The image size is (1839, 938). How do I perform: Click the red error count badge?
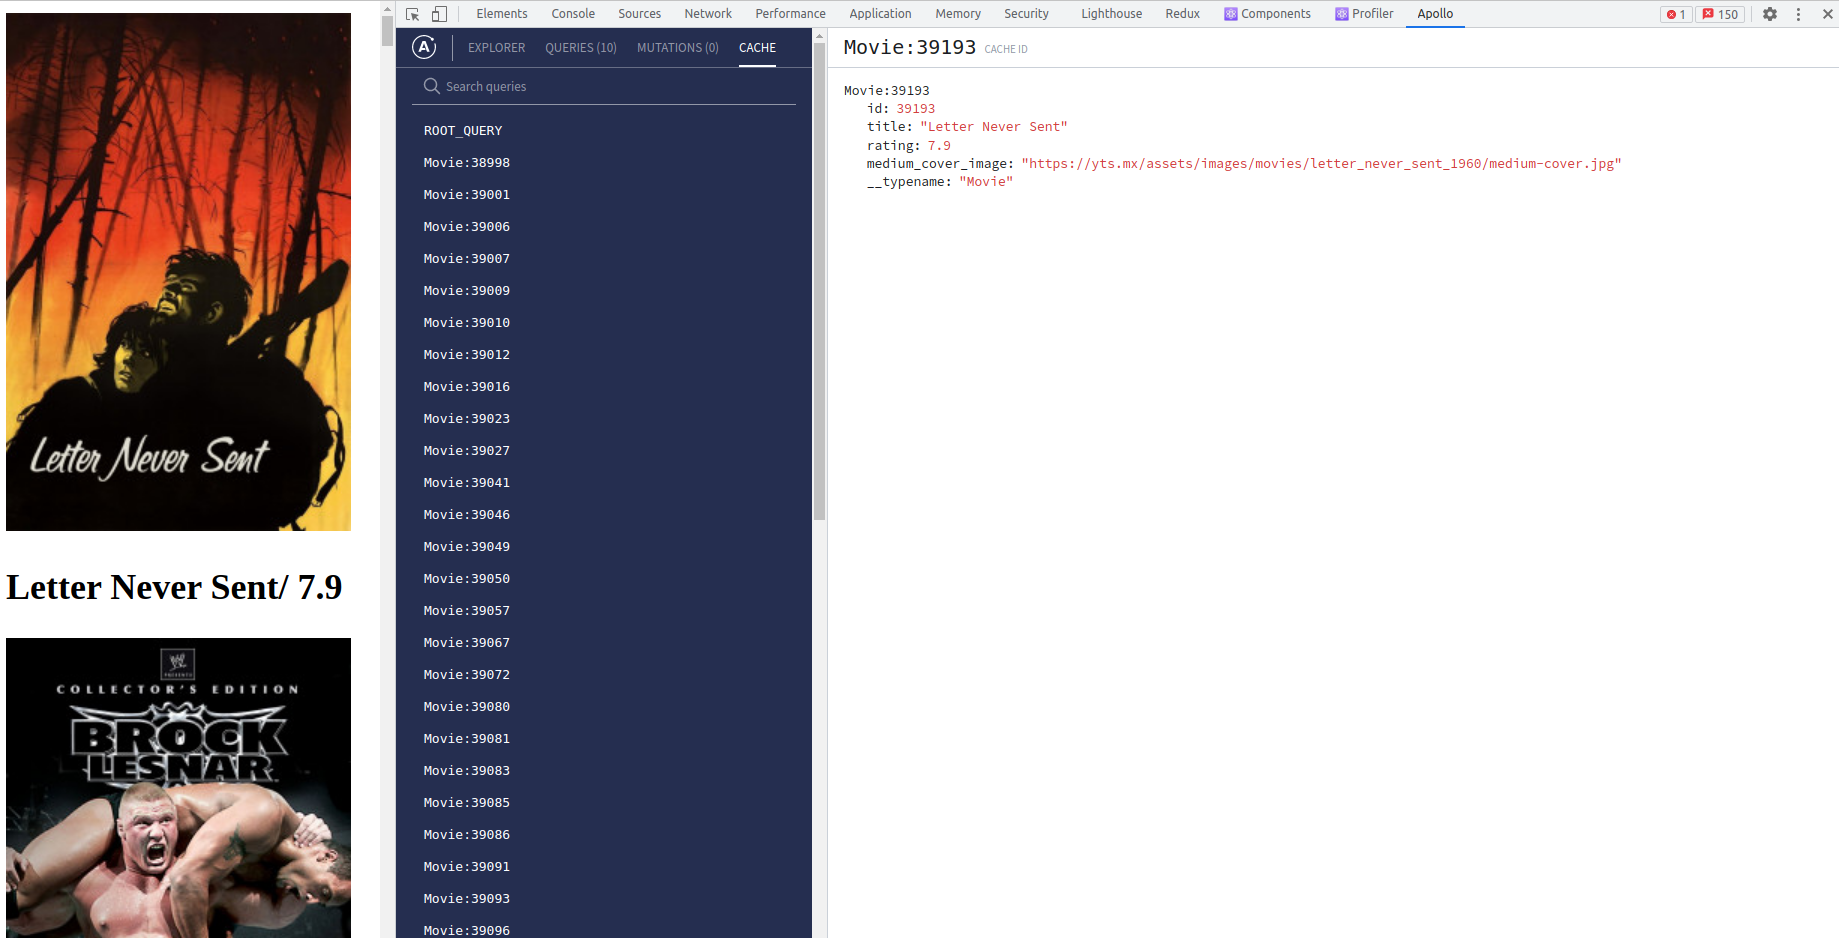tap(1676, 14)
